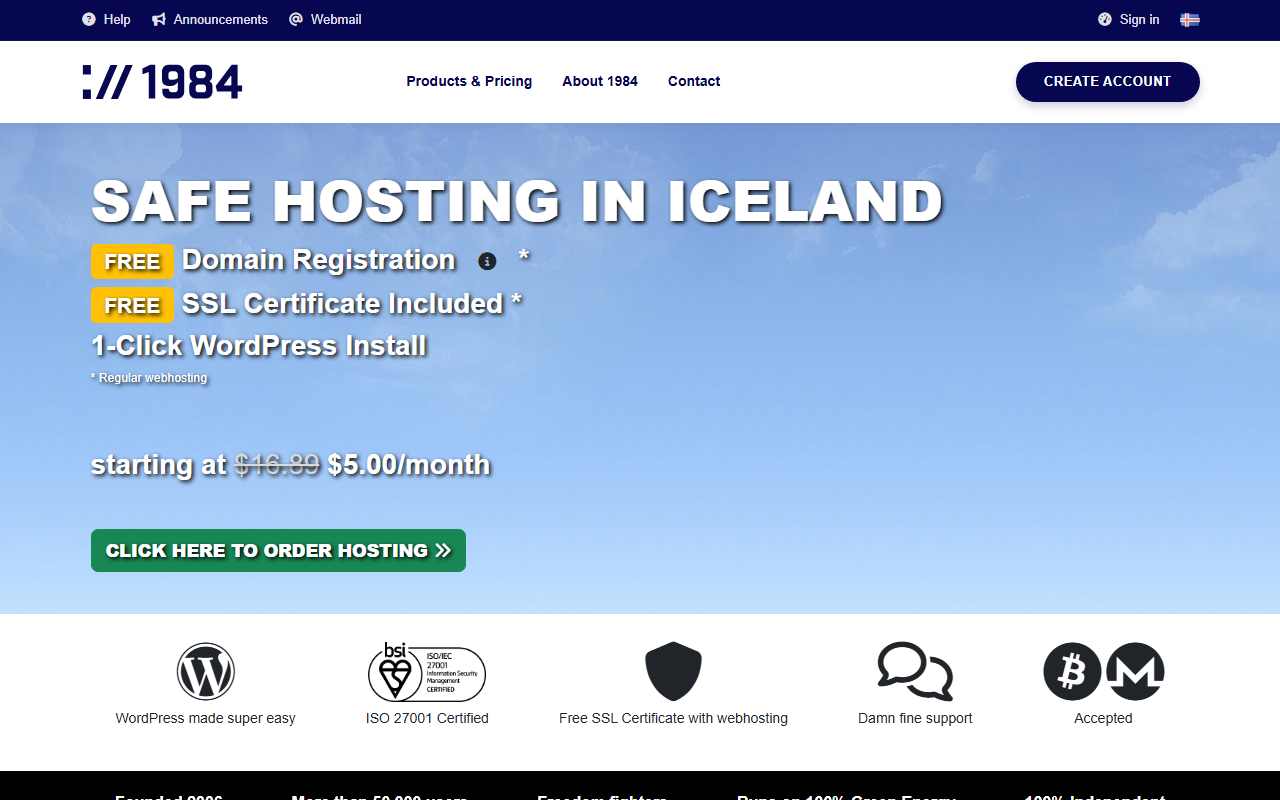This screenshot has width=1280, height=800.
Task: Open the Contact menu item
Action: pyautogui.click(x=694, y=81)
